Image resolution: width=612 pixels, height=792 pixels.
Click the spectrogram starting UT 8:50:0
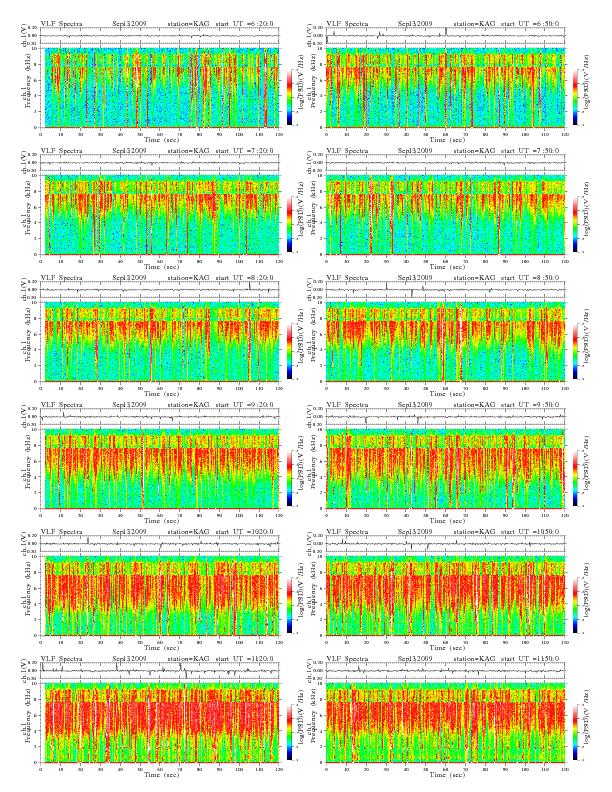(x=445, y=342)
